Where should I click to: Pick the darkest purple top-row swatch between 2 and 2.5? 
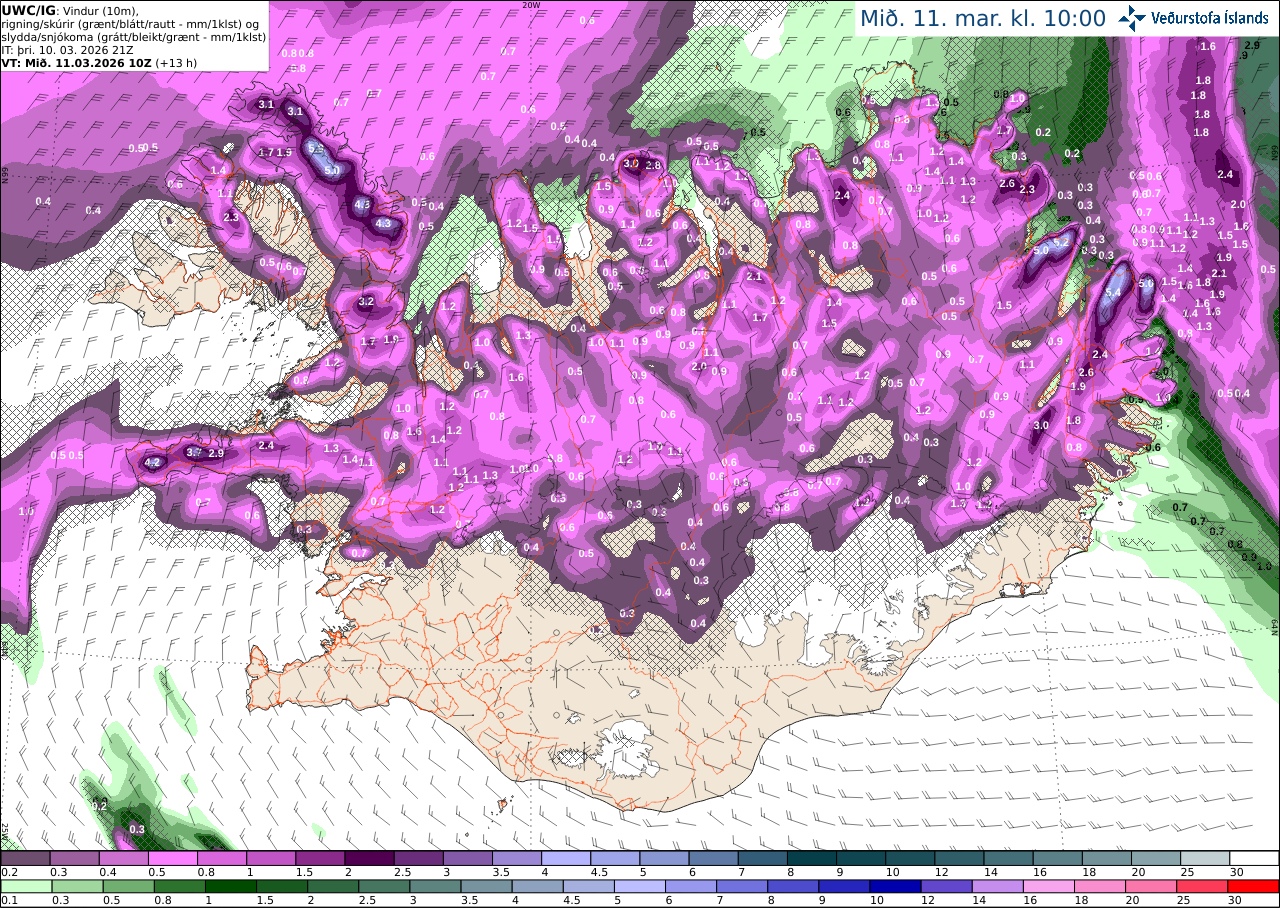point(369,858)
